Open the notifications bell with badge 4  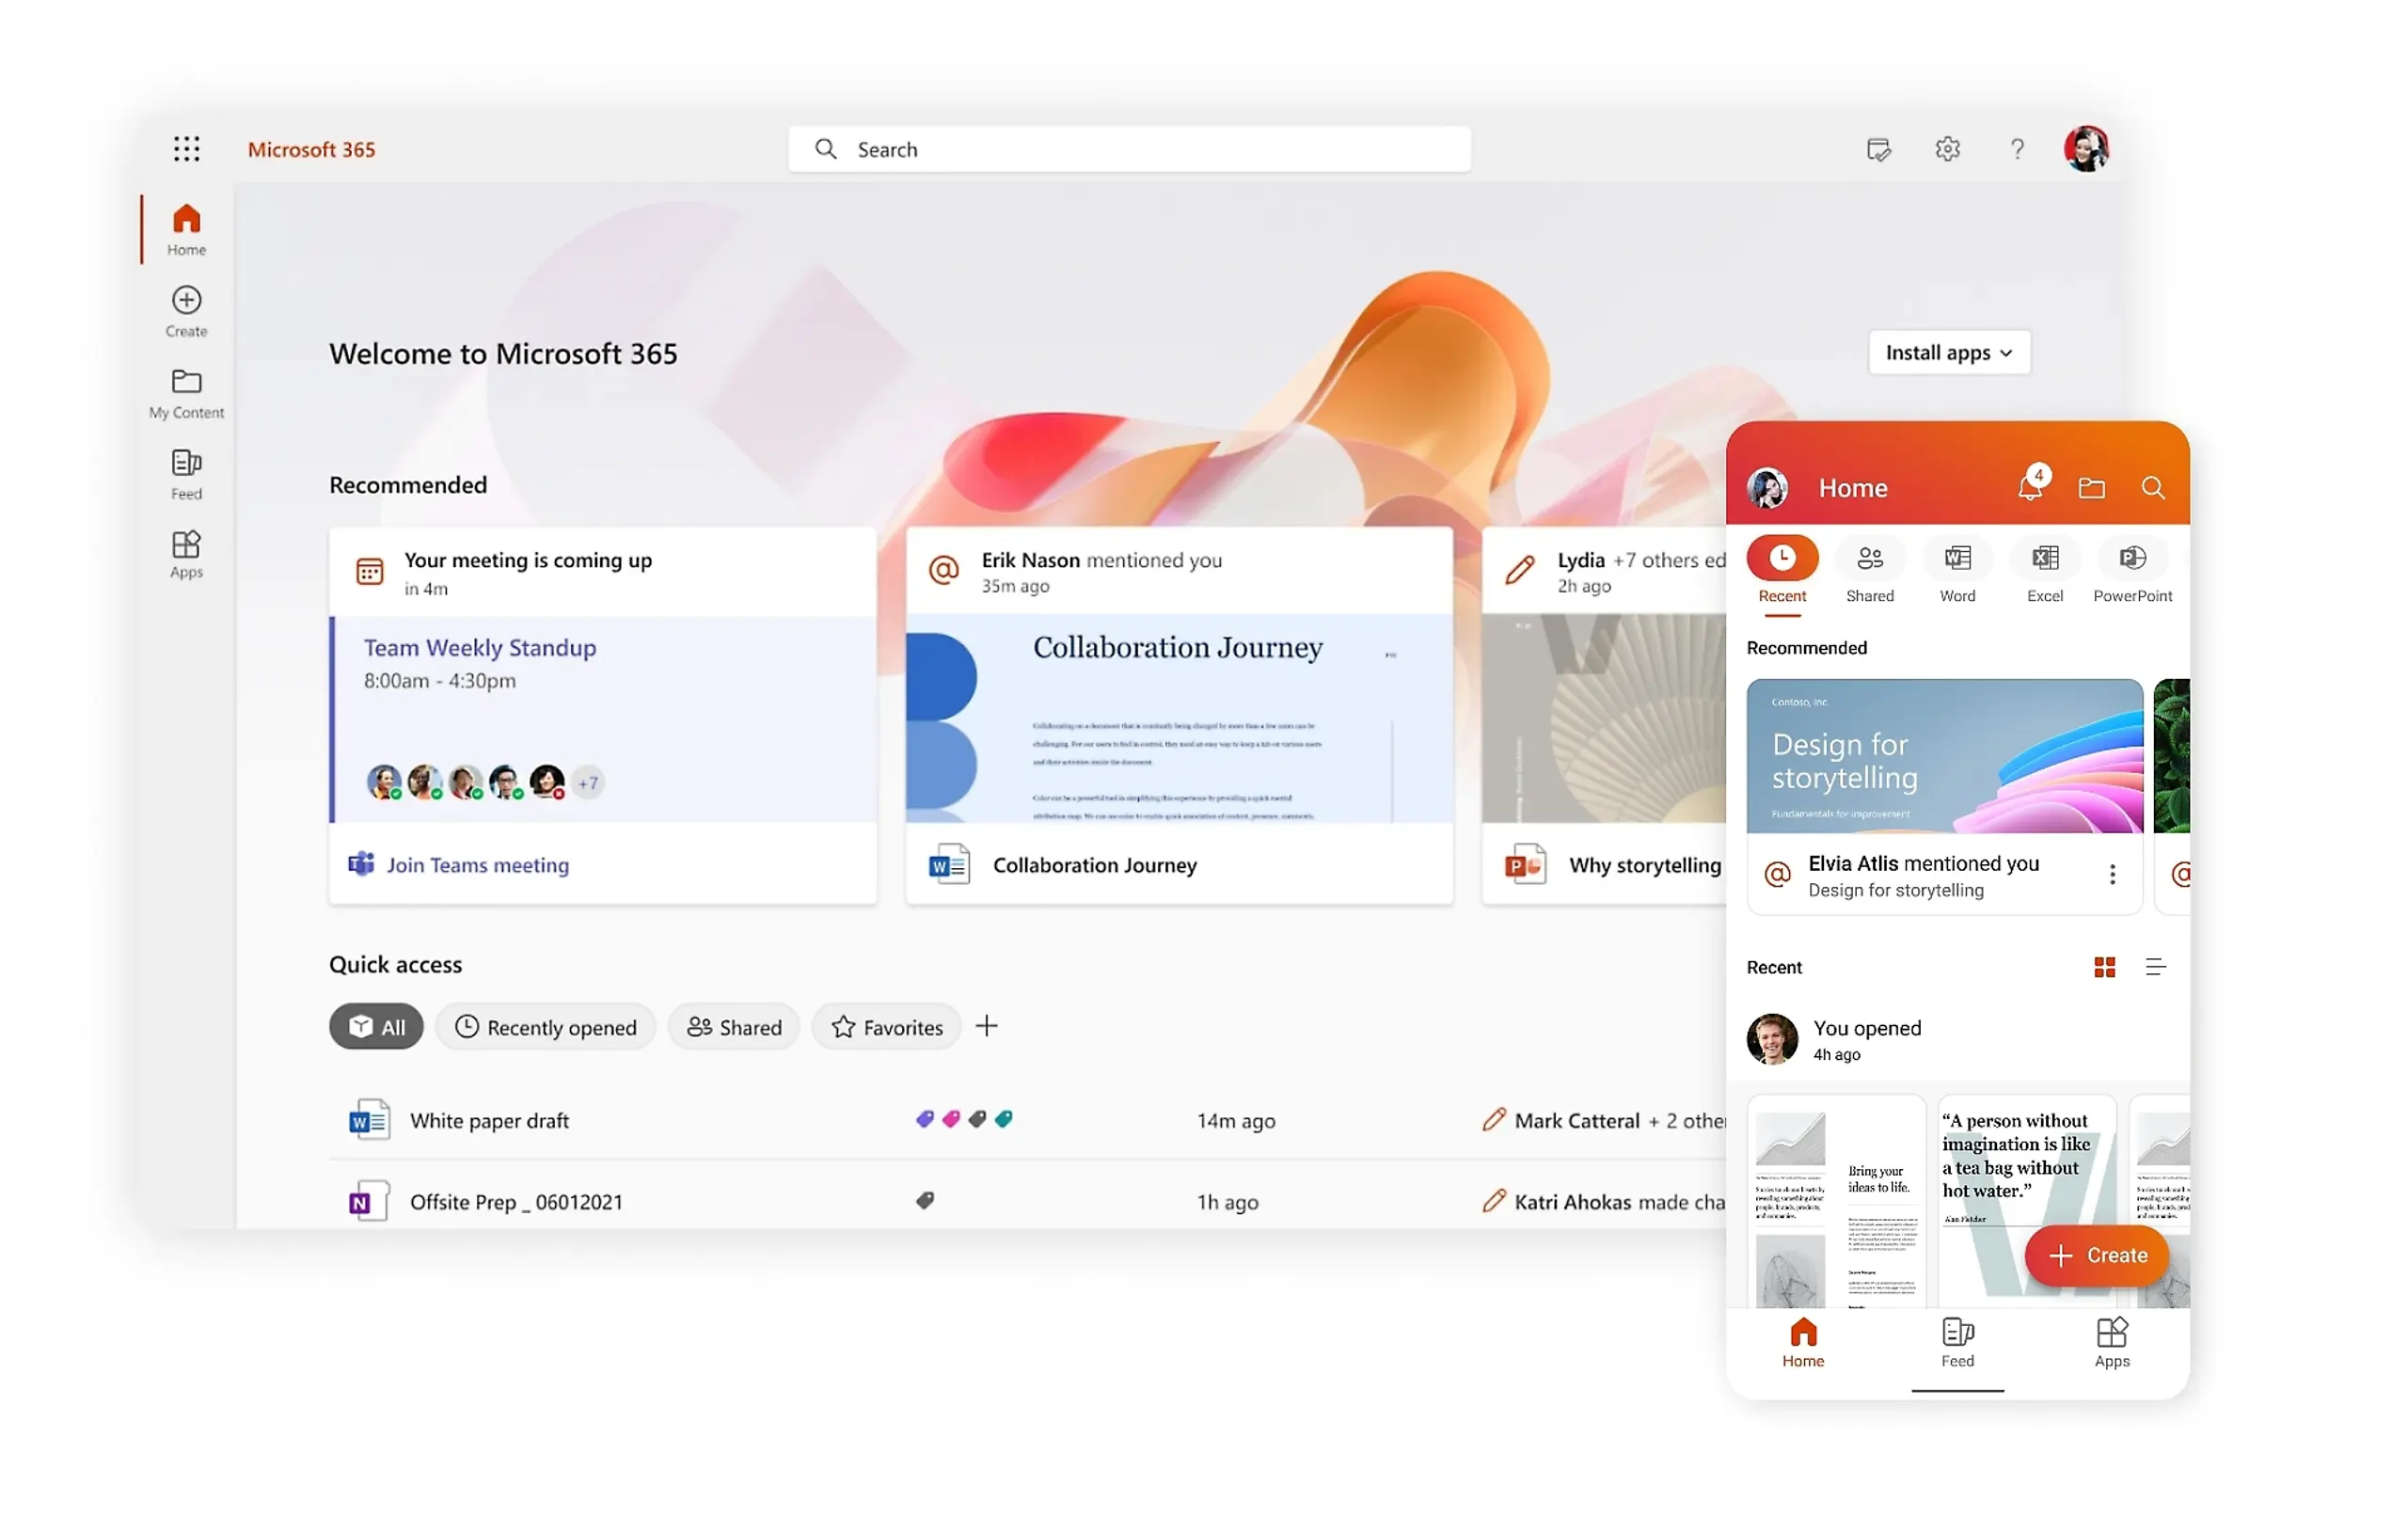pyautogui.click(x=2031, y=485)
